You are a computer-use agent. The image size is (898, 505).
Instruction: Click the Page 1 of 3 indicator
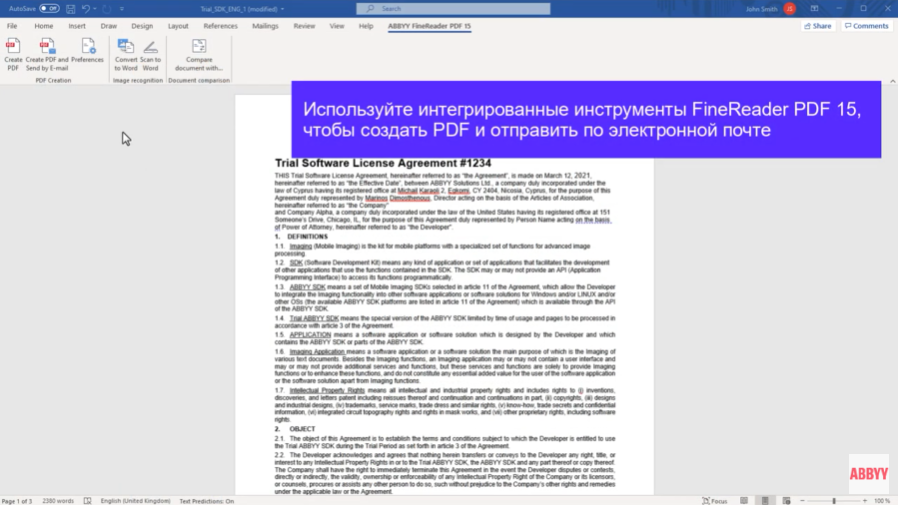[17, 501]
